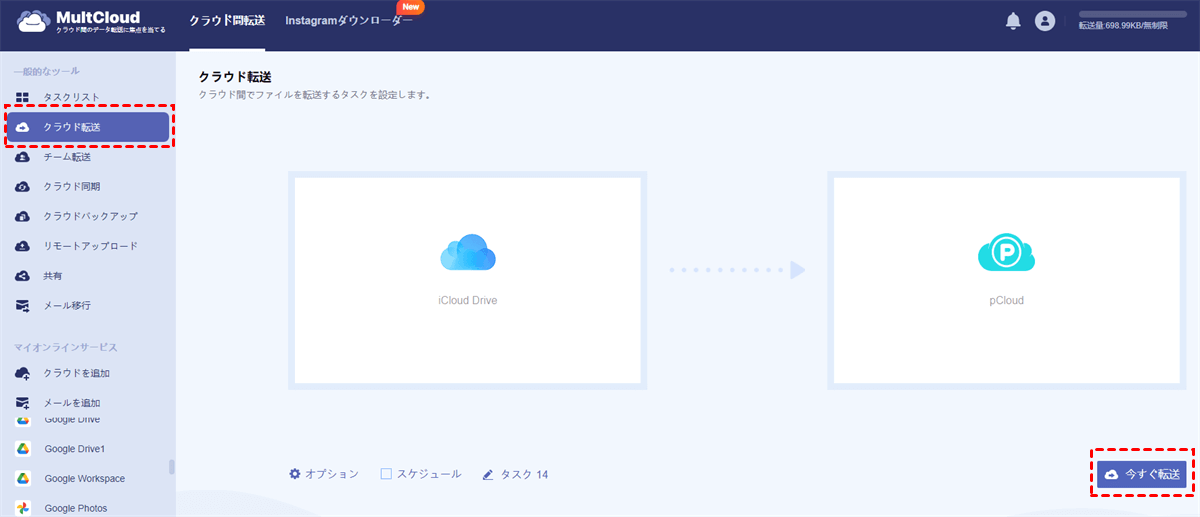Click the Cloud Backup sidebar icon
This screenshot has width=1200, height=517.
tap(22, 216)
